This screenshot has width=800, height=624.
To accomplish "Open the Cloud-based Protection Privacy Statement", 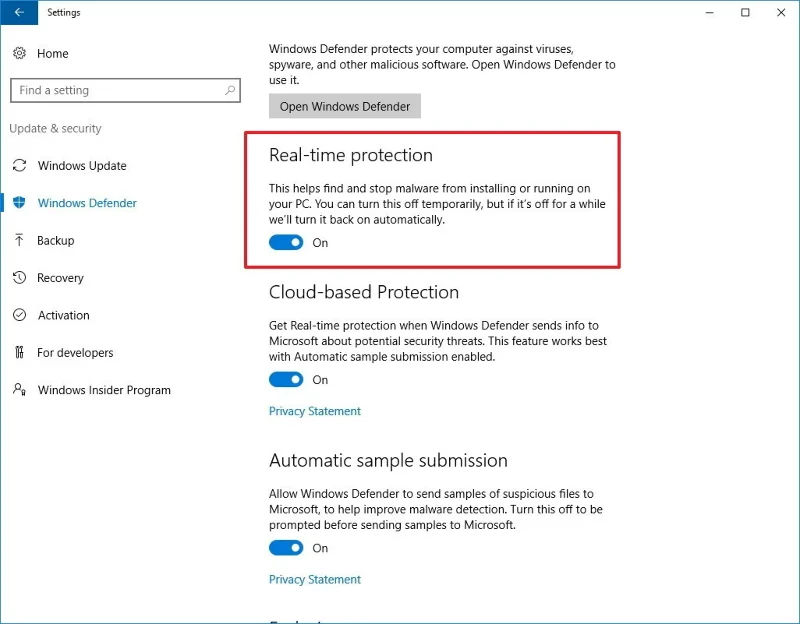I will (x=314, y=410).
